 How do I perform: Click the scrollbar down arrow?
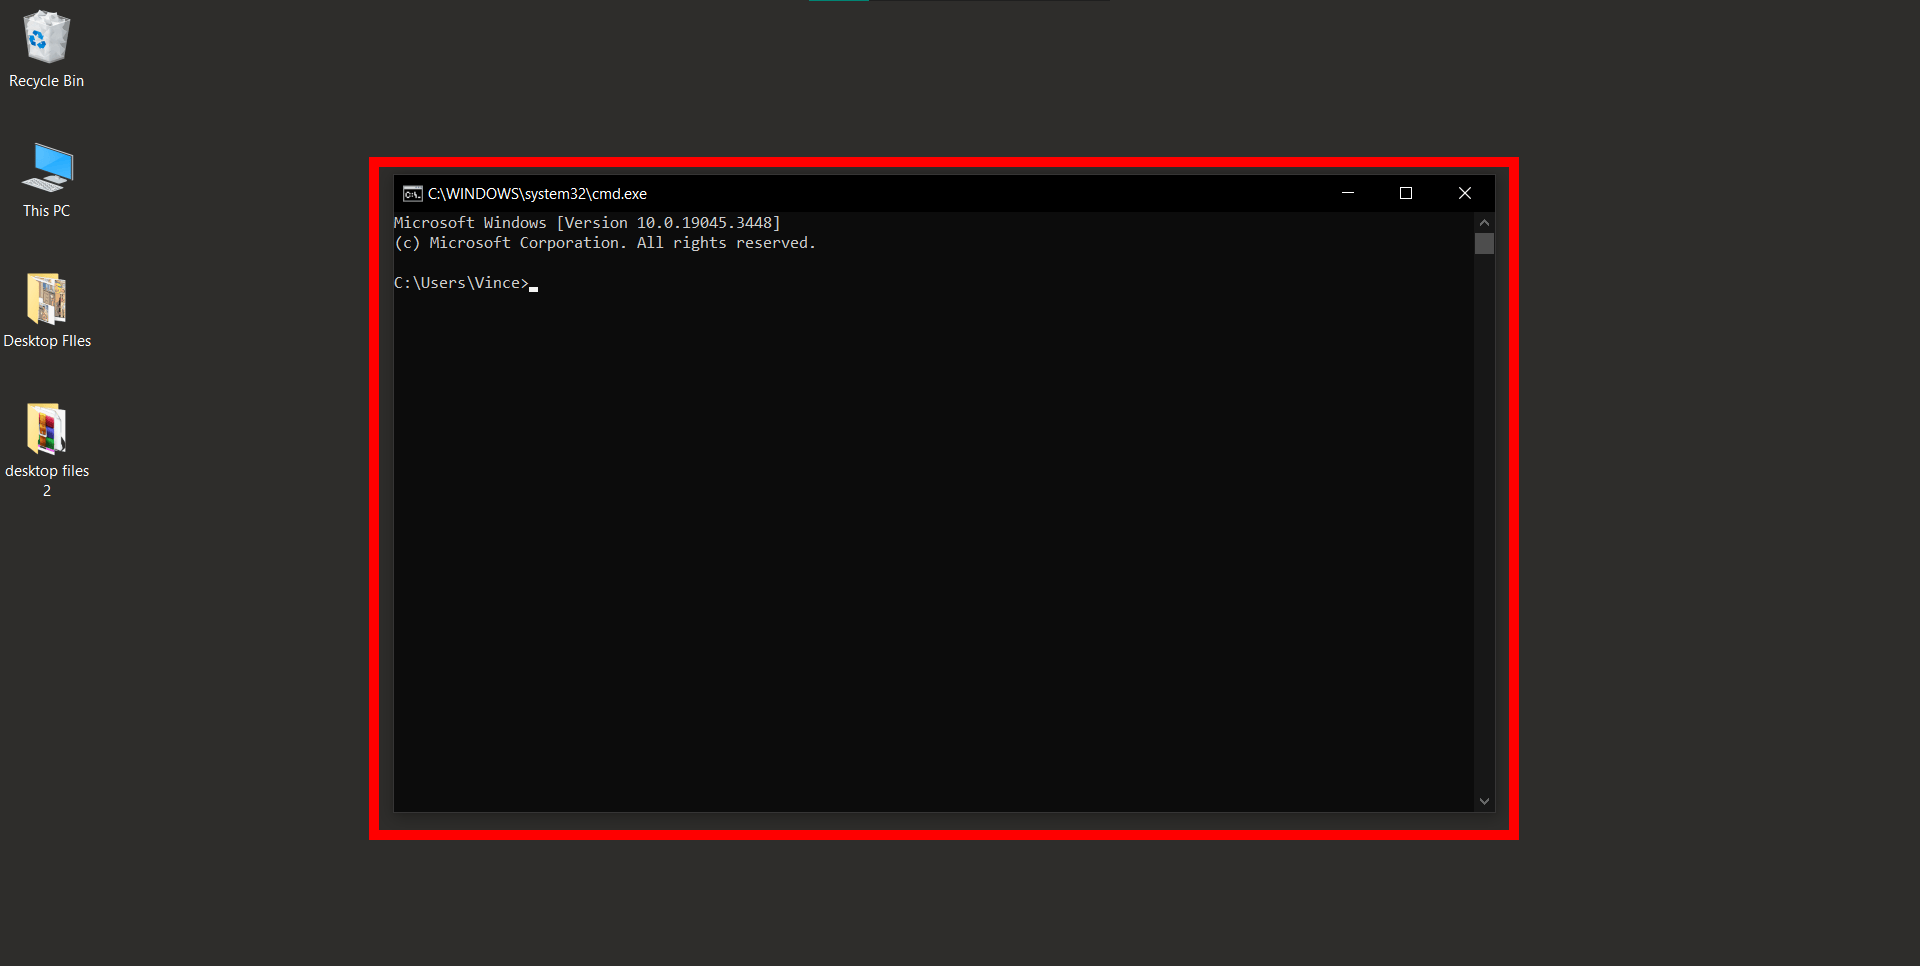point(1484,800)
